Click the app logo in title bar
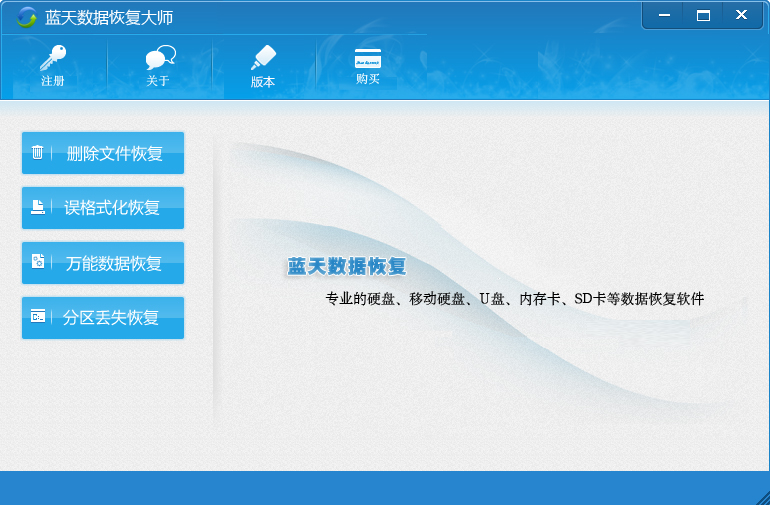Image resolution: width=770 pixels, height=505 pixels. (26, 17)
